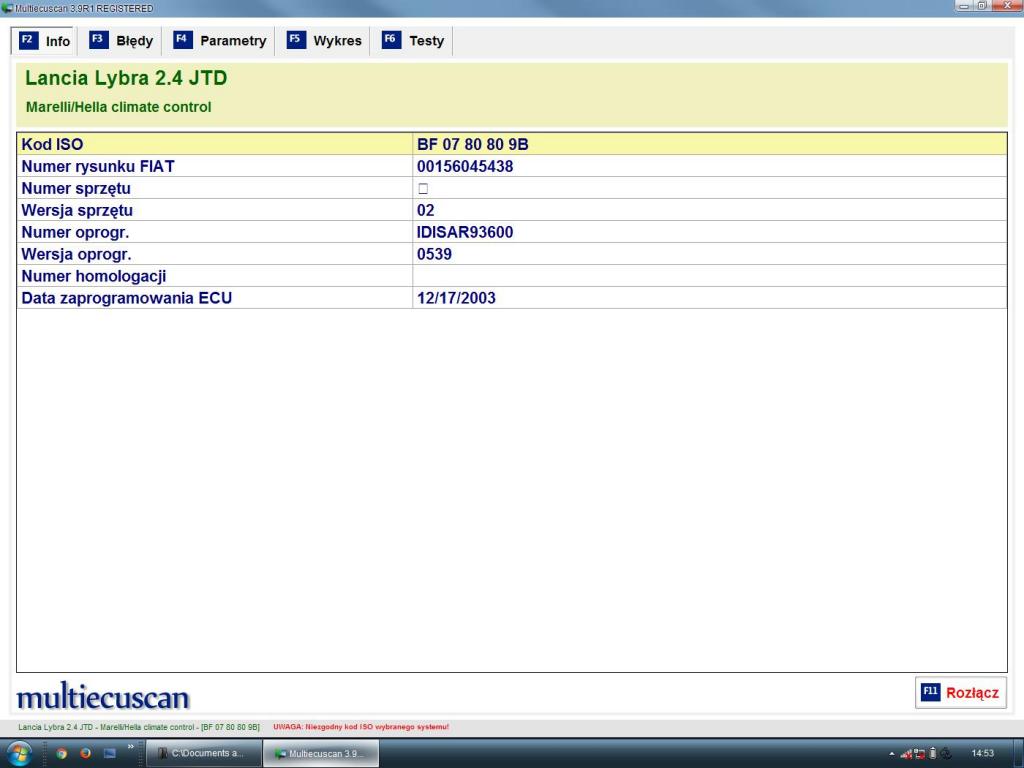Click the Show desktop quick launch icon

click(x=110, y=753)
